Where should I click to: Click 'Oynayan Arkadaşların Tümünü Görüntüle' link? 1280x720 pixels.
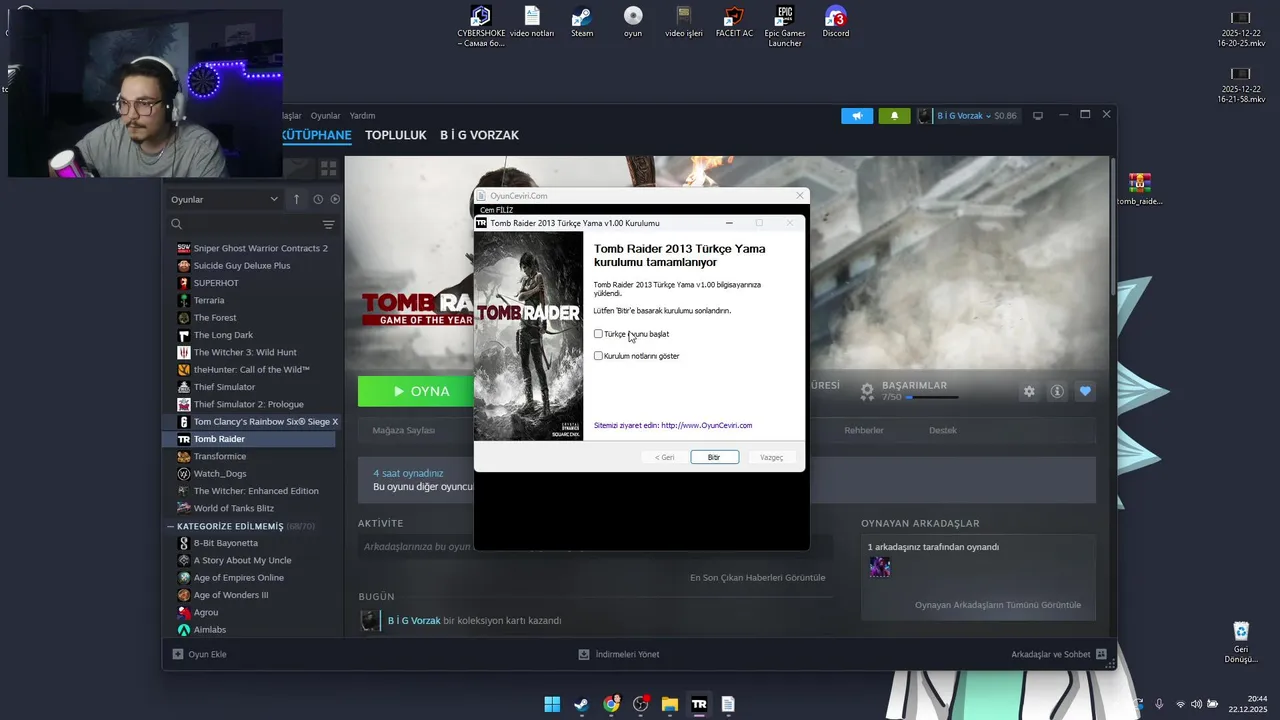click(997, 605)
